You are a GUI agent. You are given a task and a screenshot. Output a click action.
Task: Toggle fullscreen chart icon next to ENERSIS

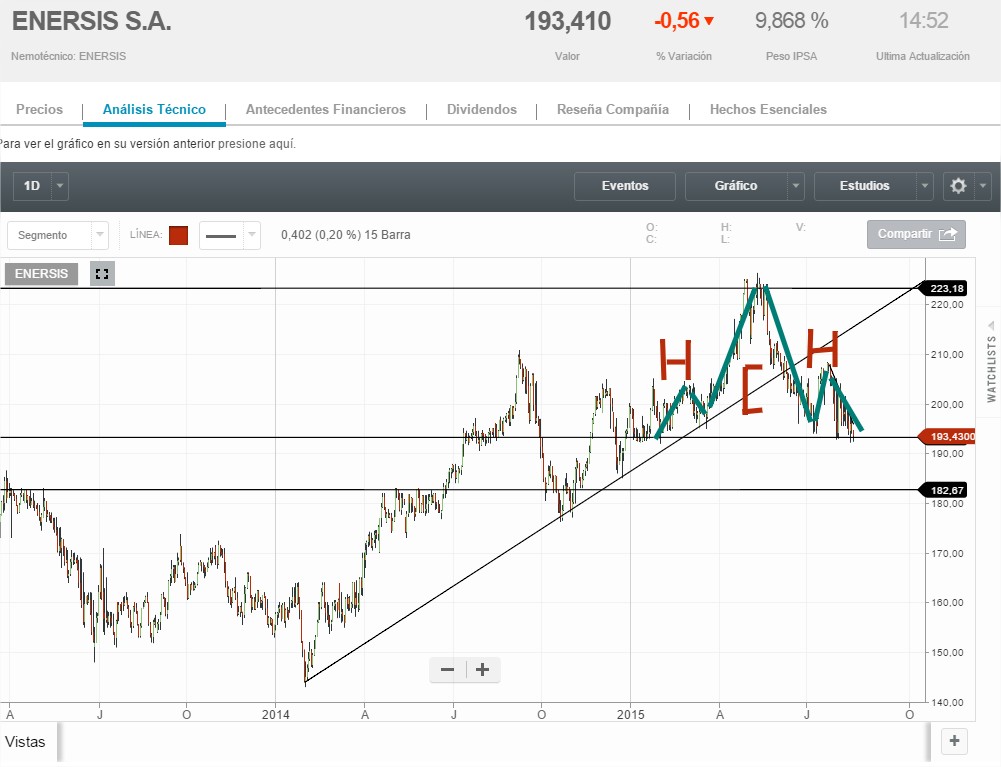tap(102, 274)
